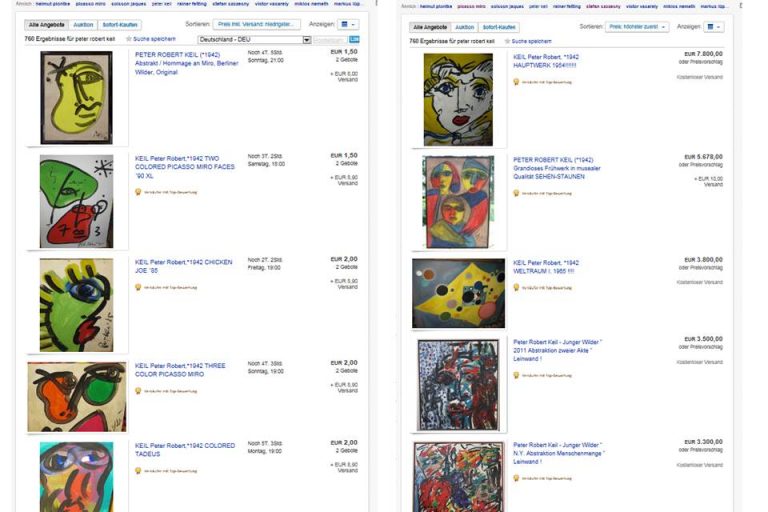The width and height of the screenshot is (768, 512).
Task: Open left 'Anzeigen' view layout dropdown
Action: tap(348, 24)
